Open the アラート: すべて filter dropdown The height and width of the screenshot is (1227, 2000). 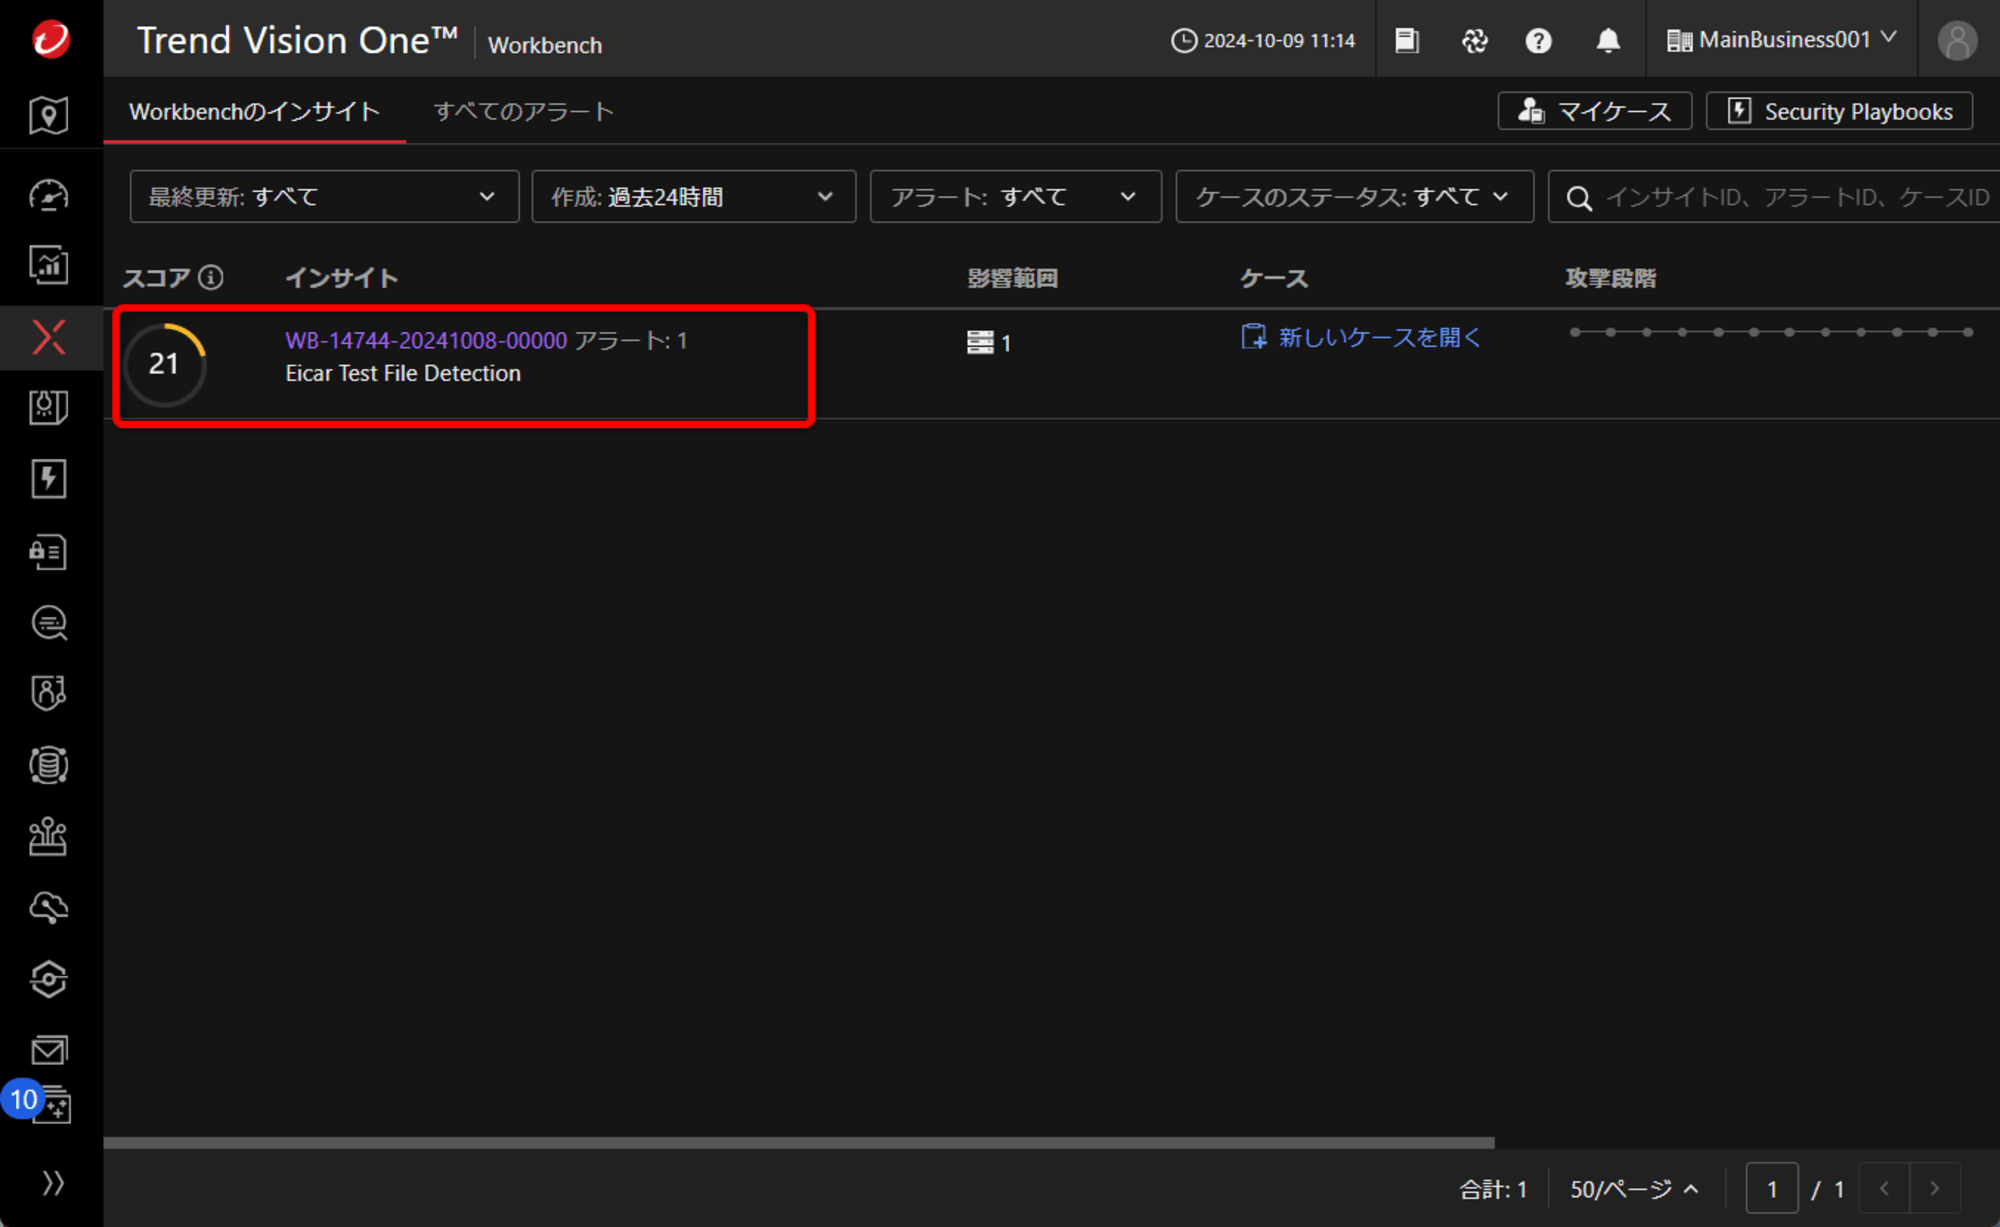coord(1015,196)
